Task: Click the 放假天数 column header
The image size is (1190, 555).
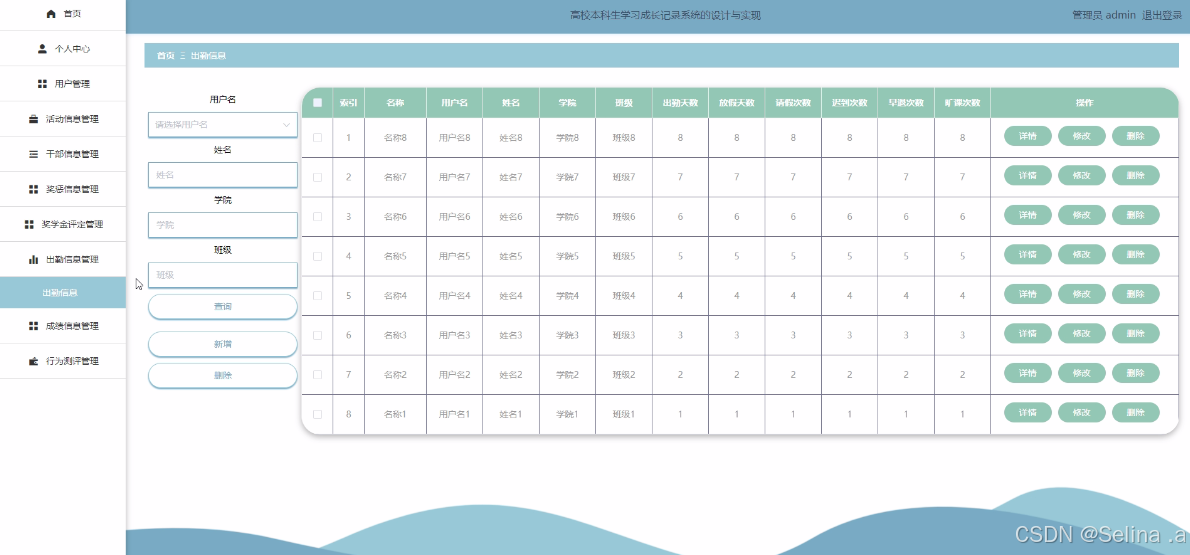Action: (737, 102)
